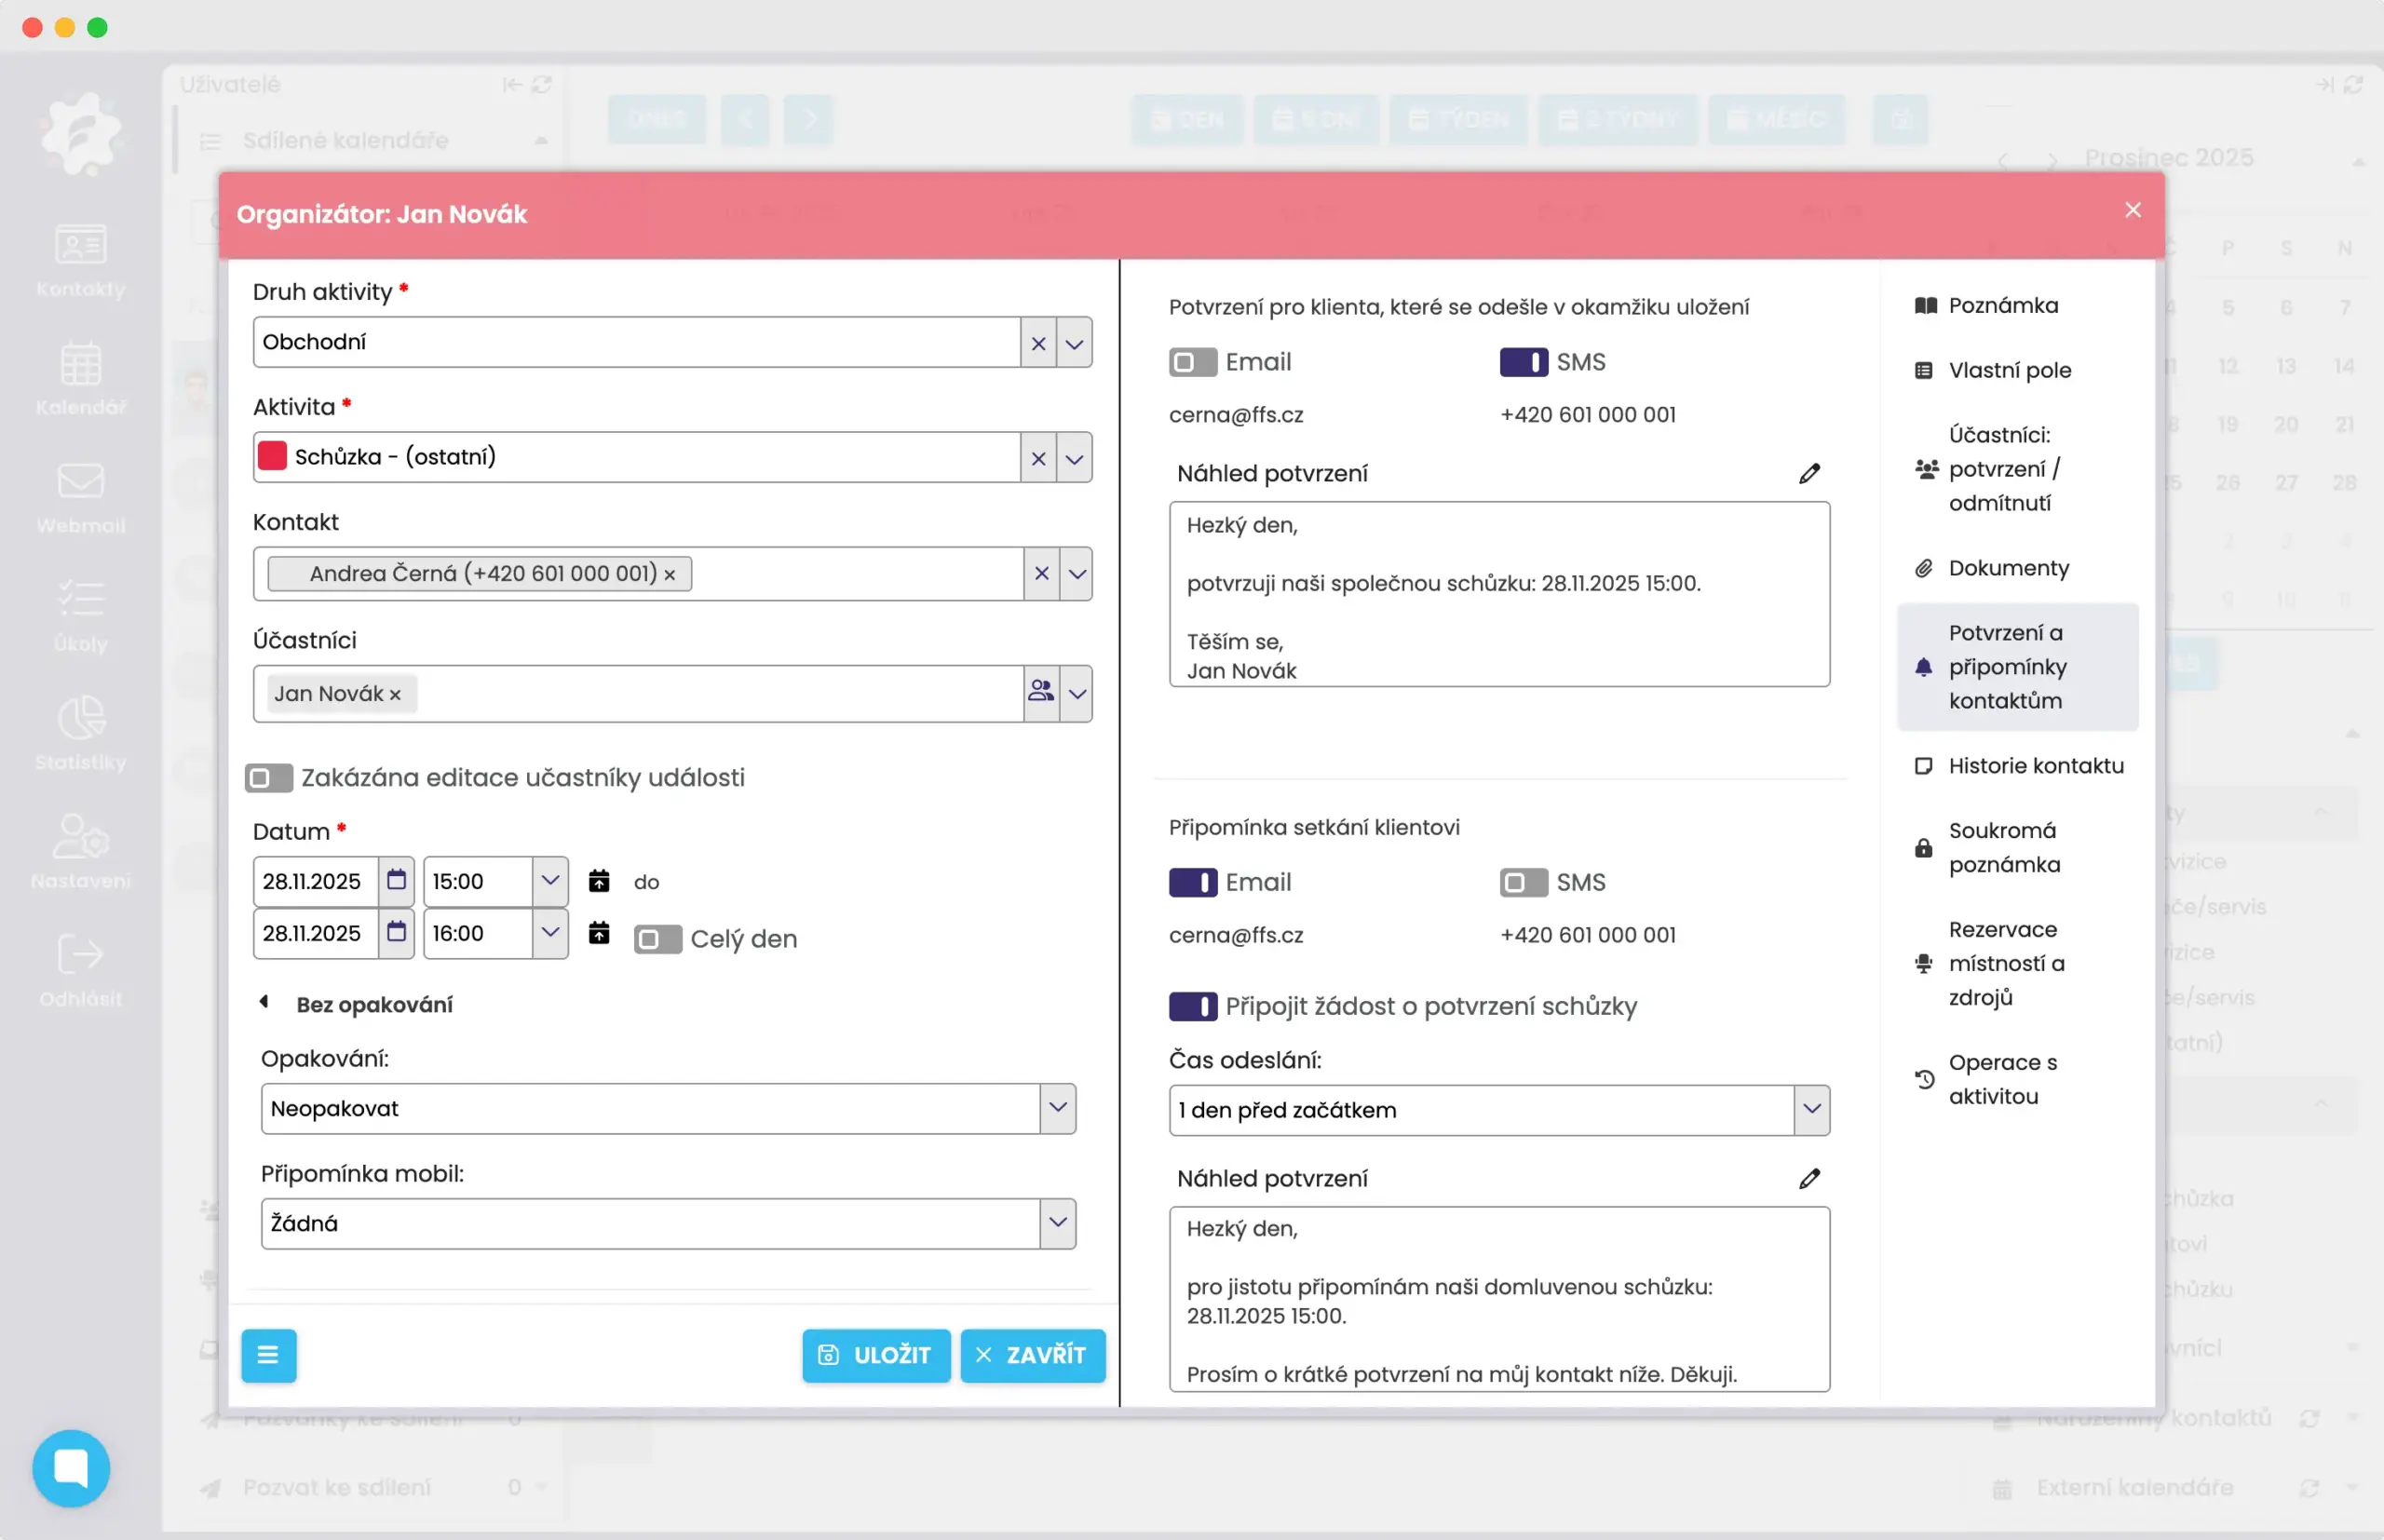Click the ULOŽIT button
The width and height of the screenshot is (2384, 1540).
click(875, 1355)
